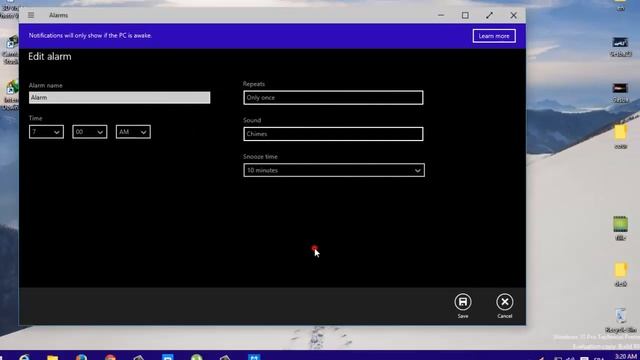Save the edited alarm
Image resolution: width=640 pixels, height=360 pixels.
(x=462, y=306)
